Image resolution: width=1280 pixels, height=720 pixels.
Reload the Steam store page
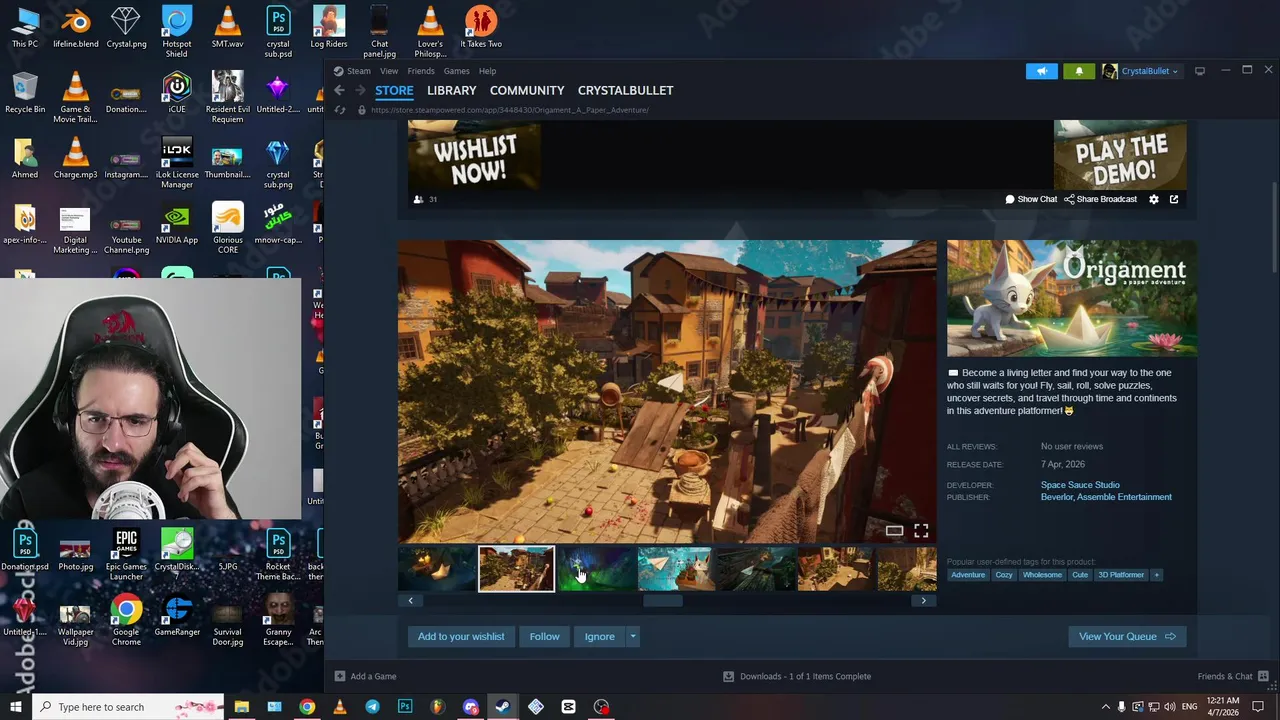(x=340, y=110)
